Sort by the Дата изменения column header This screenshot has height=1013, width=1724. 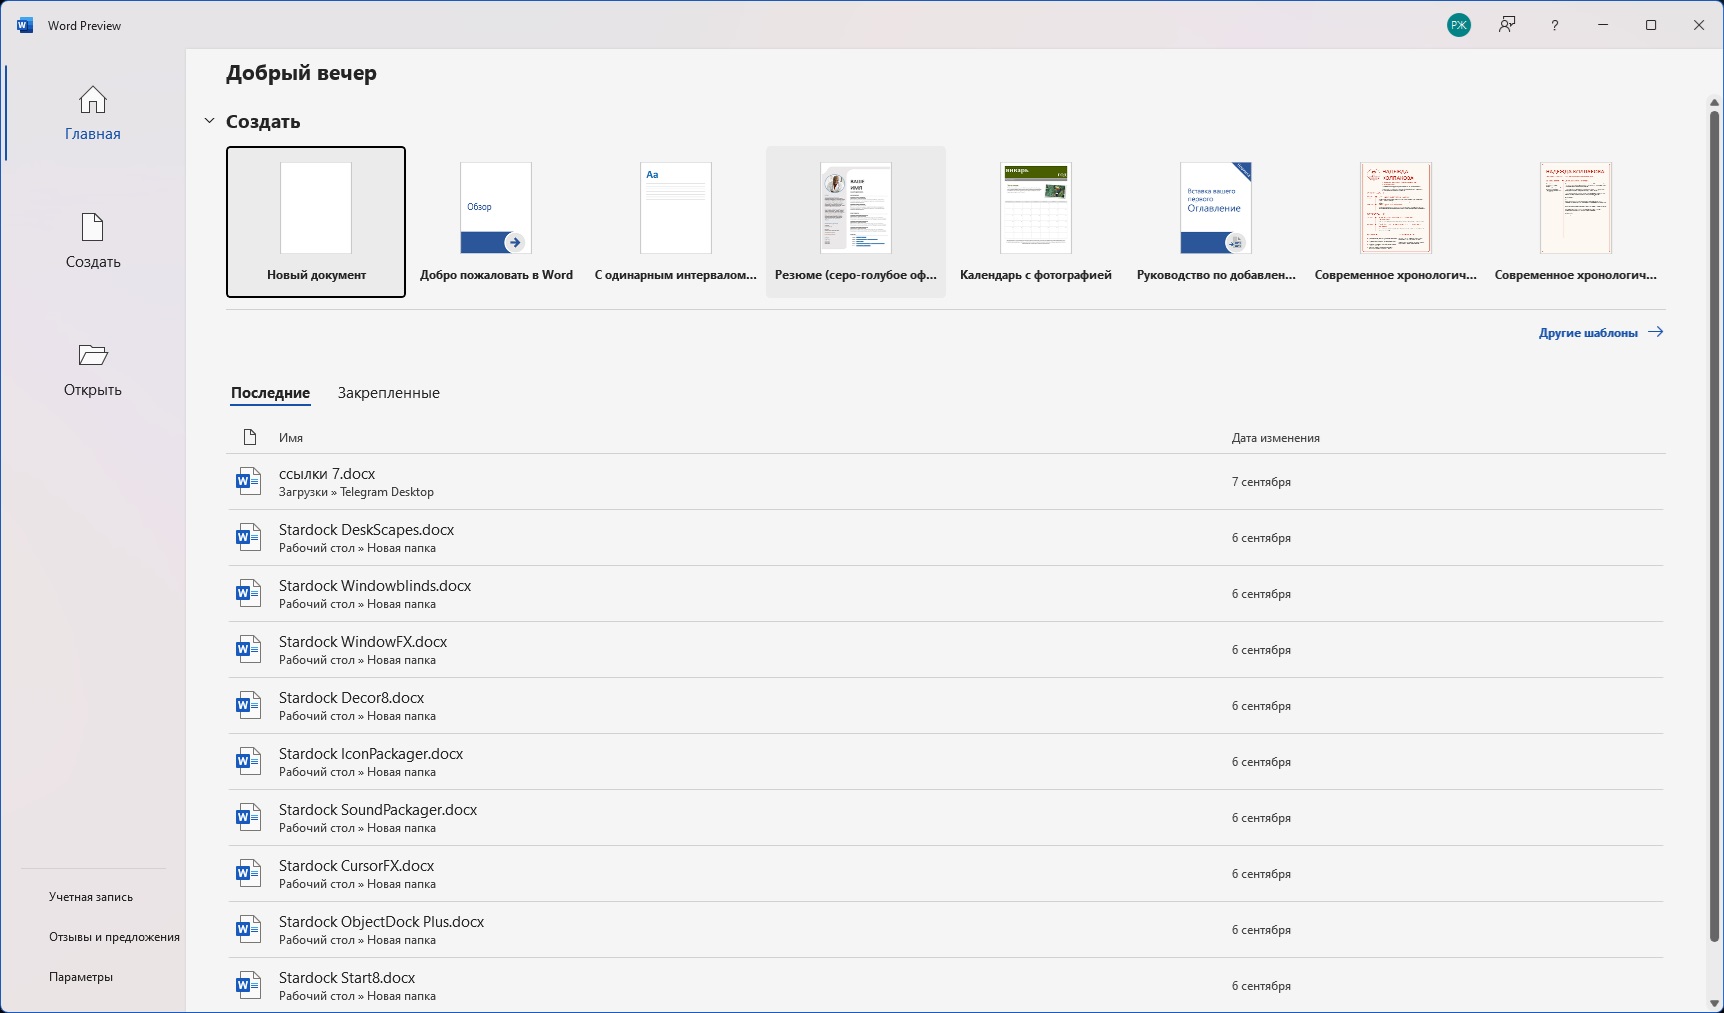coord(1275,438)
